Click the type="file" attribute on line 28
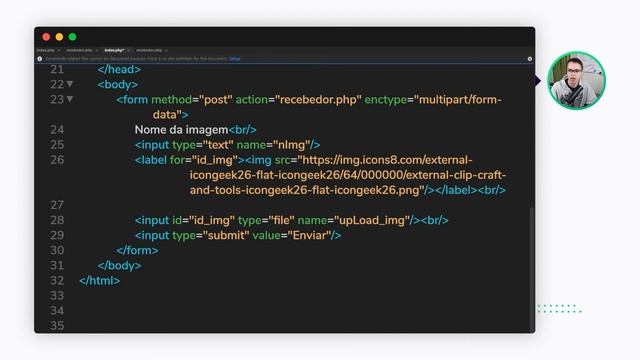Image resolution: width=640 pixels, height=360 pixels. tap(266, 220)
